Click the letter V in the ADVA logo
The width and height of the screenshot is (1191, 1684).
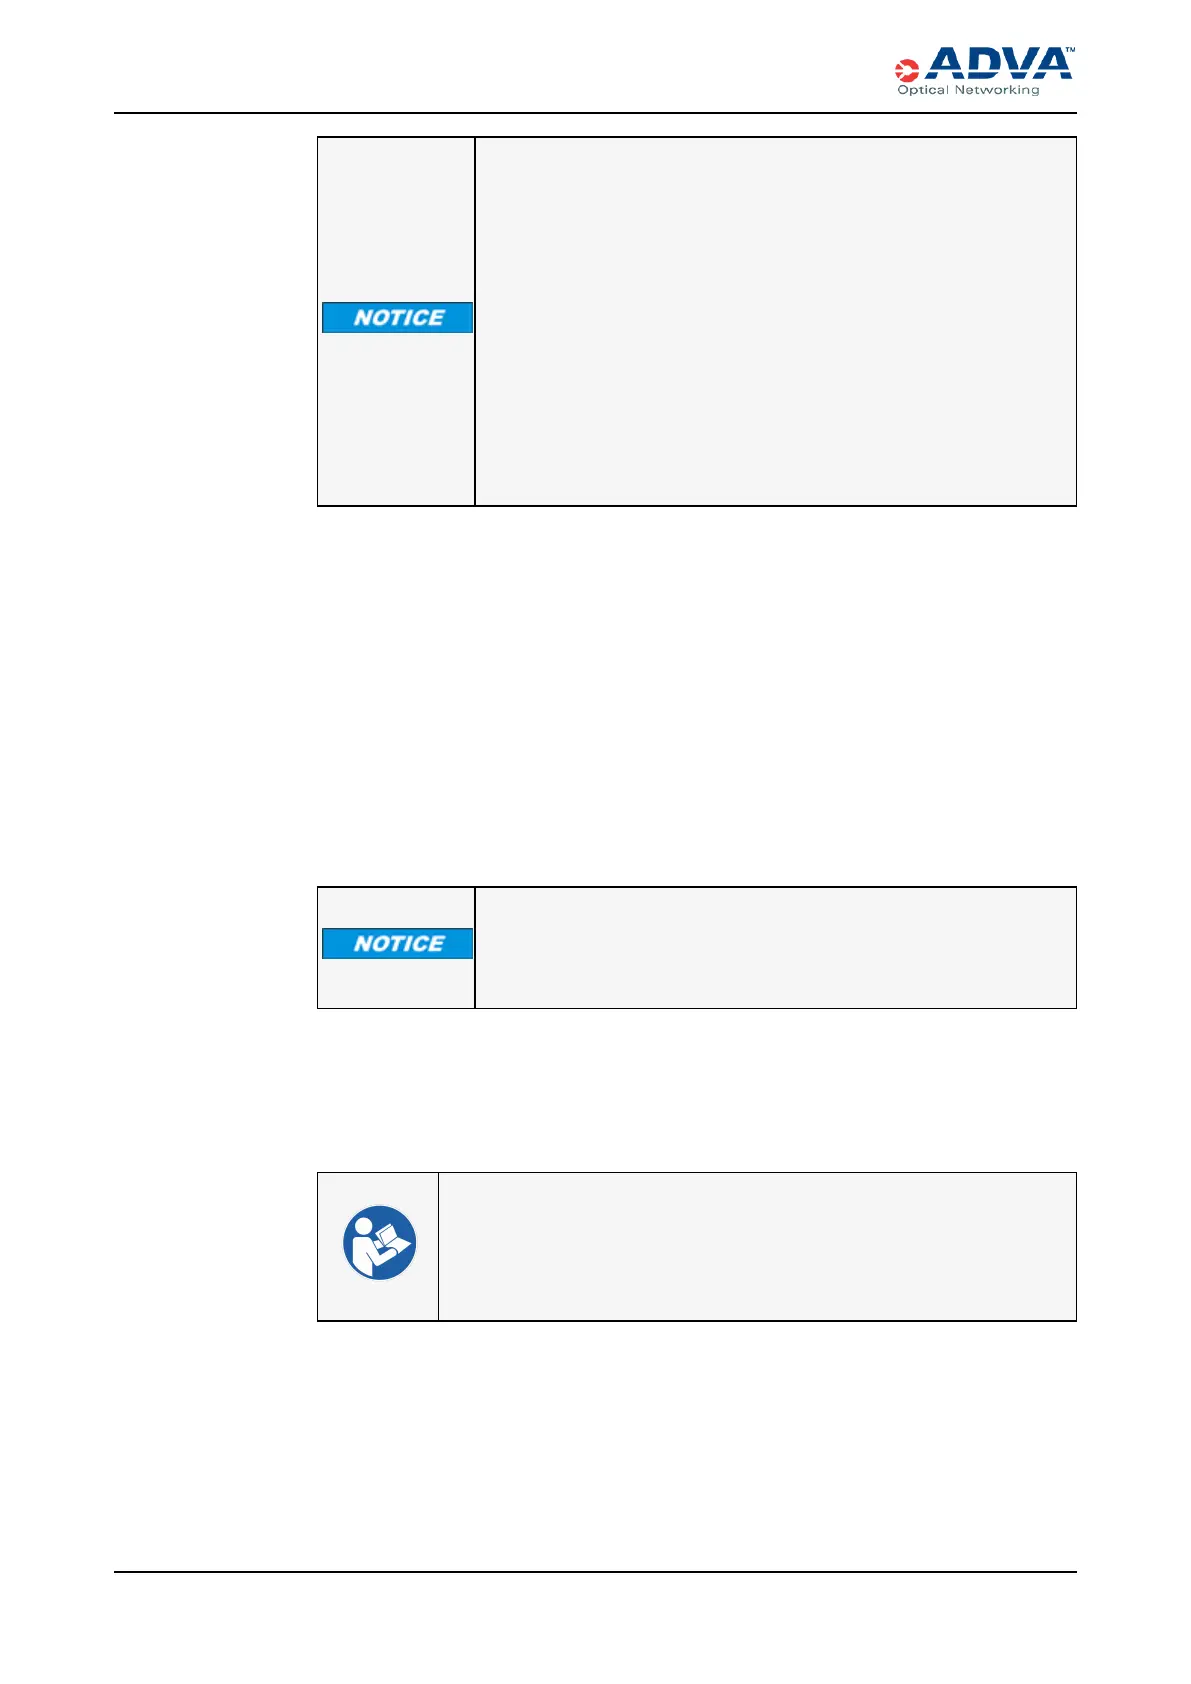click(1015, 64)
